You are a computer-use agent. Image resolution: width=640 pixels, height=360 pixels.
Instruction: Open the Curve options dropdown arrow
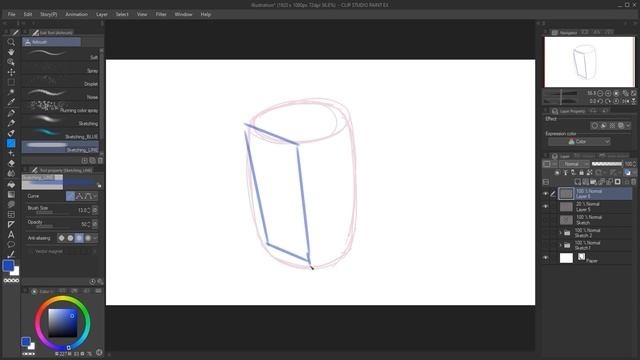(95, 196)
